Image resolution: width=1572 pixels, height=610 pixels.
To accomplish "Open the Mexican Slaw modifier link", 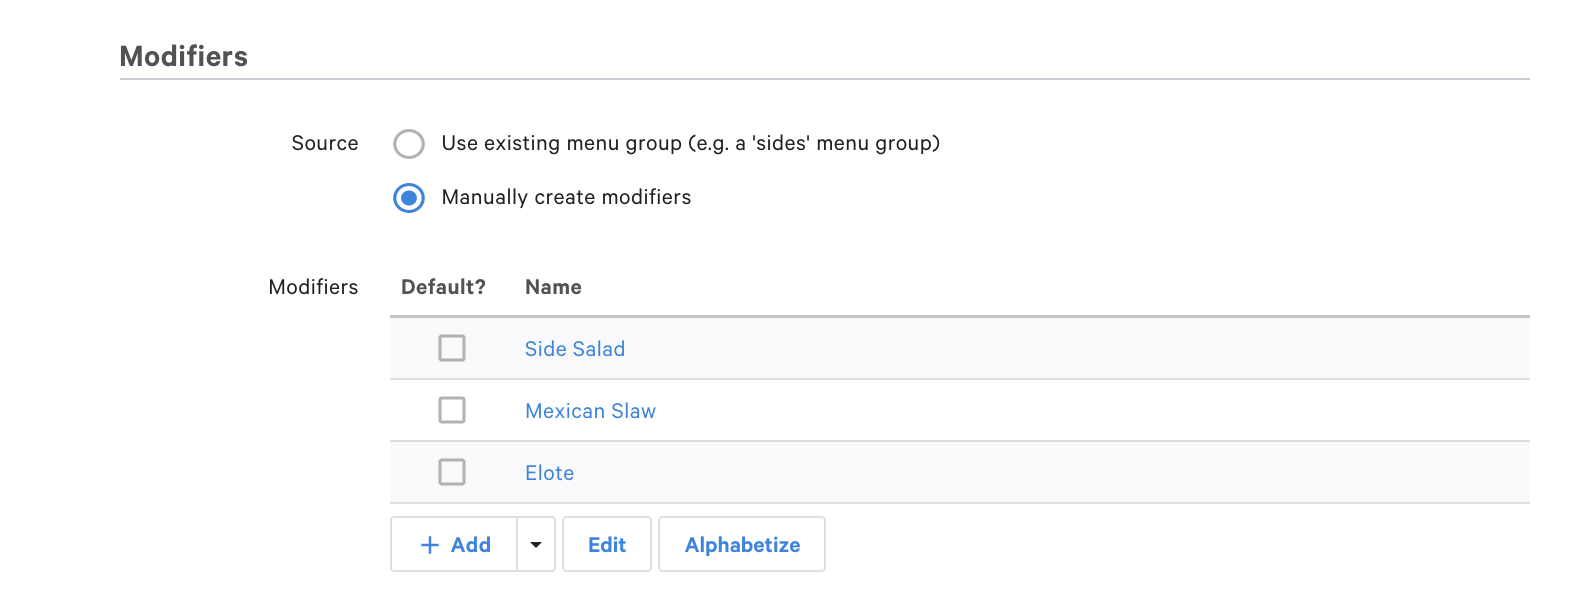I will click(590, 411).
